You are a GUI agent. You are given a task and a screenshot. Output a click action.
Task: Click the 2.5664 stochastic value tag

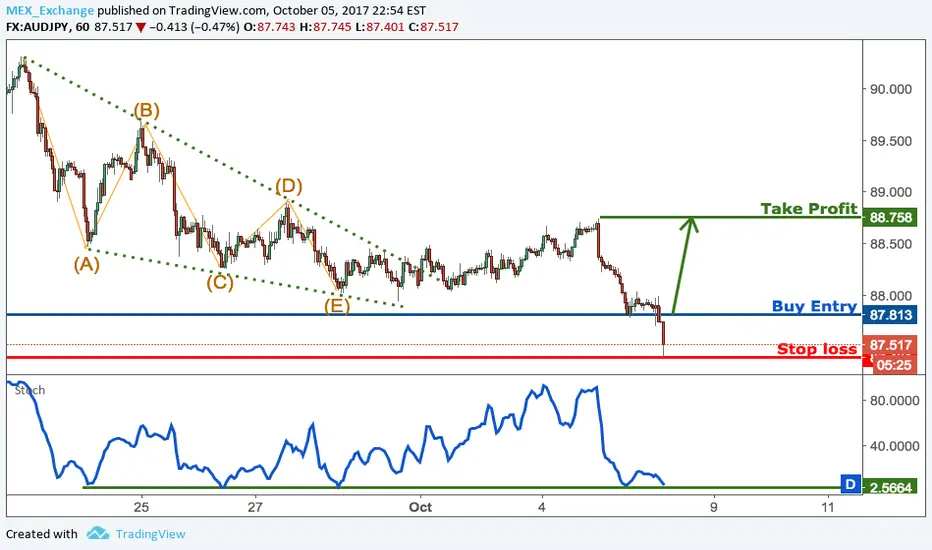point(890,488)
